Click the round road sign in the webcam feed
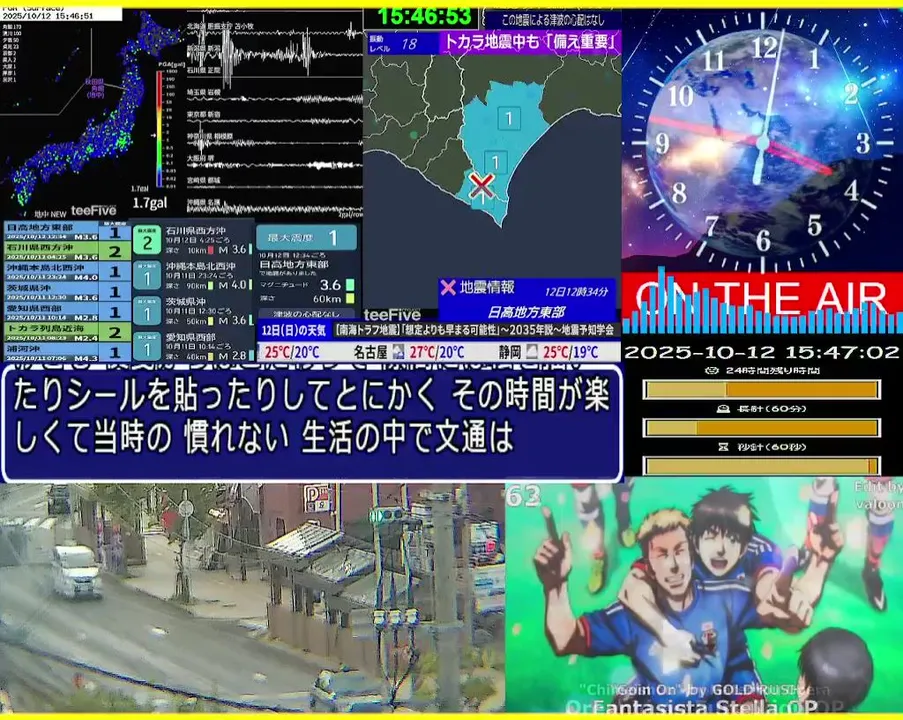This screenshot has width=903, height=720. (x=186, y=509)
